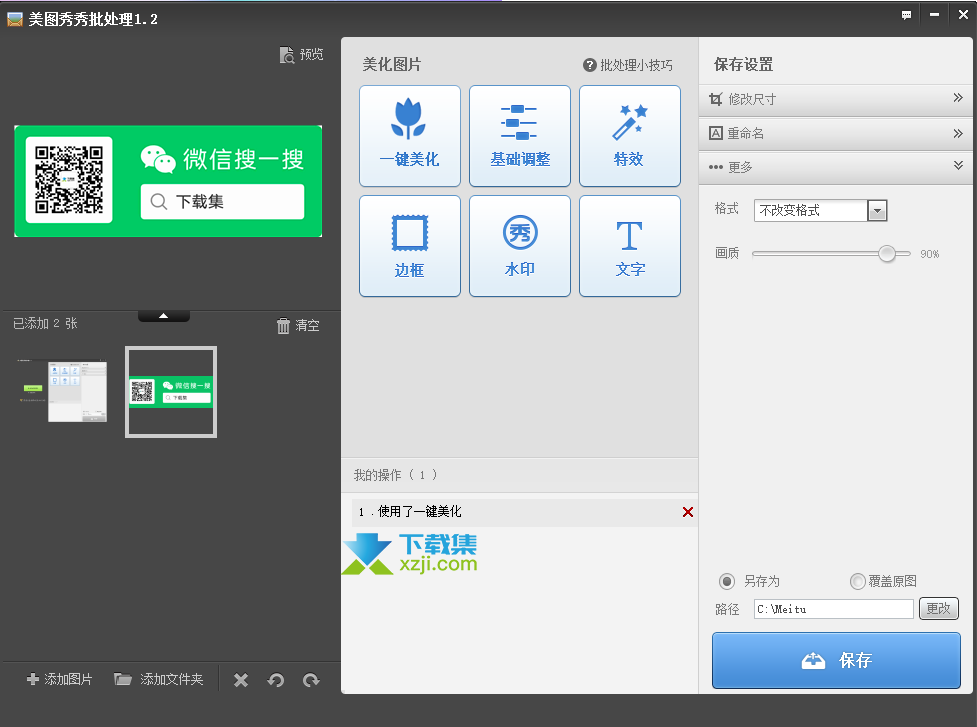The image size is (977, 727).
Task: Select the green WeChat QR thumbnail
Action: 171,392
